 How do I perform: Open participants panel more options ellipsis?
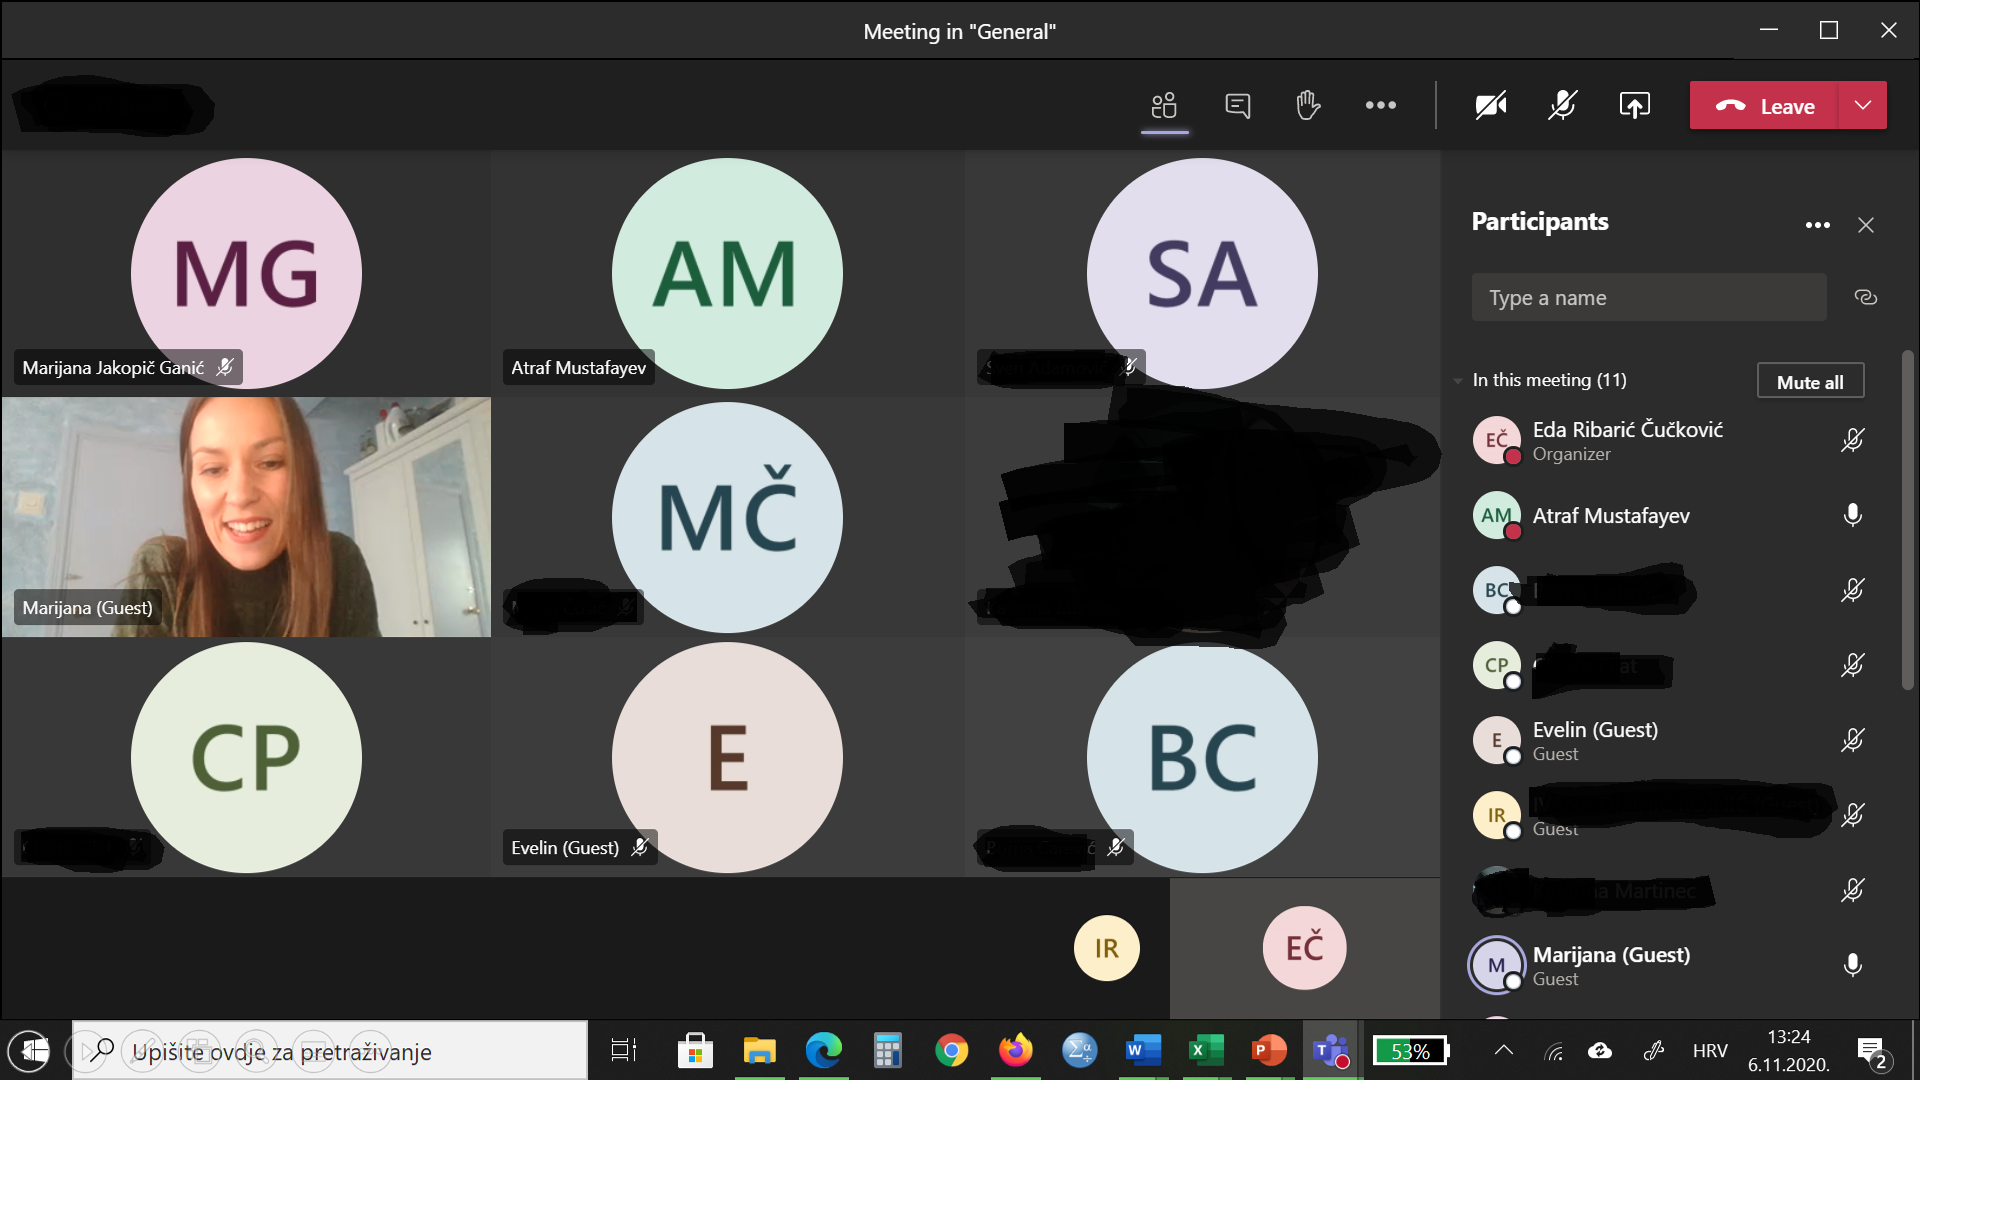click(x=1817, y=225)
